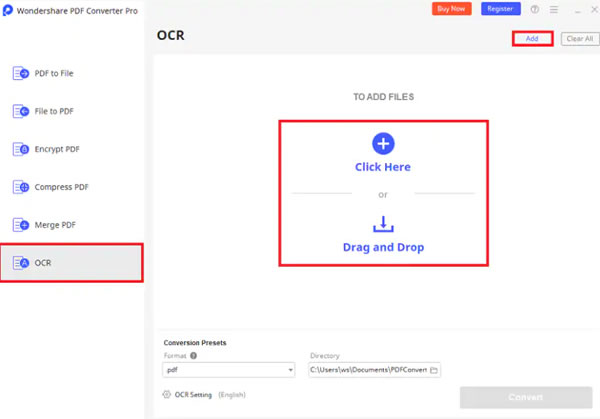This screenshot has width=600, height=419.
Task: Minimize the PDF Converter window
Action: pos(578,10)
